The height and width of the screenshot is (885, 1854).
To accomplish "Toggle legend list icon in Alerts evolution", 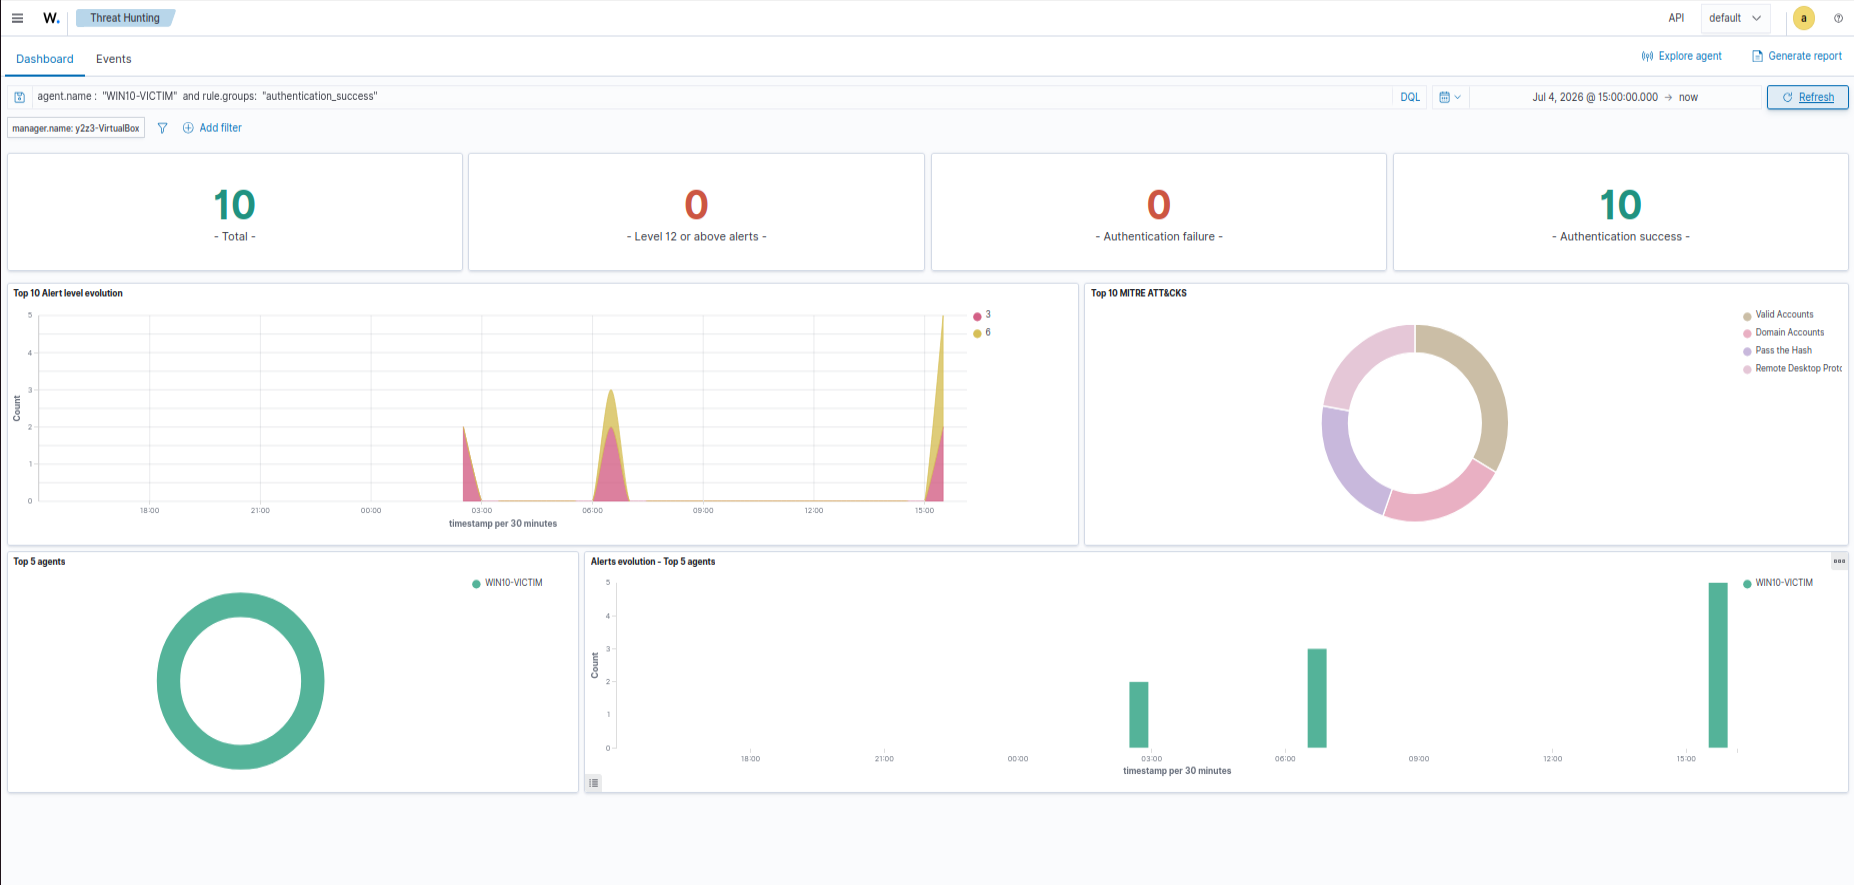I will pos(594,783).
